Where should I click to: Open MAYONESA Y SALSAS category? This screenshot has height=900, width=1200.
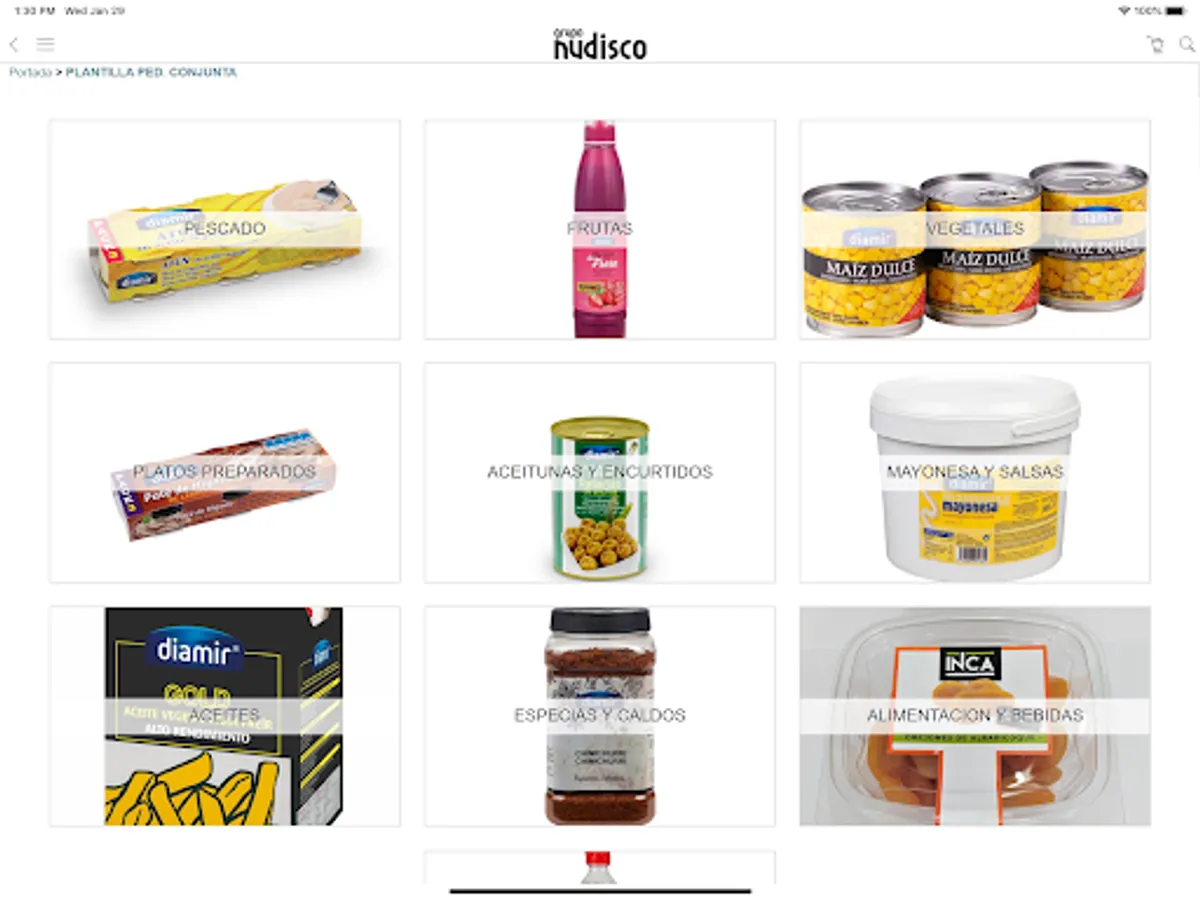975,473
